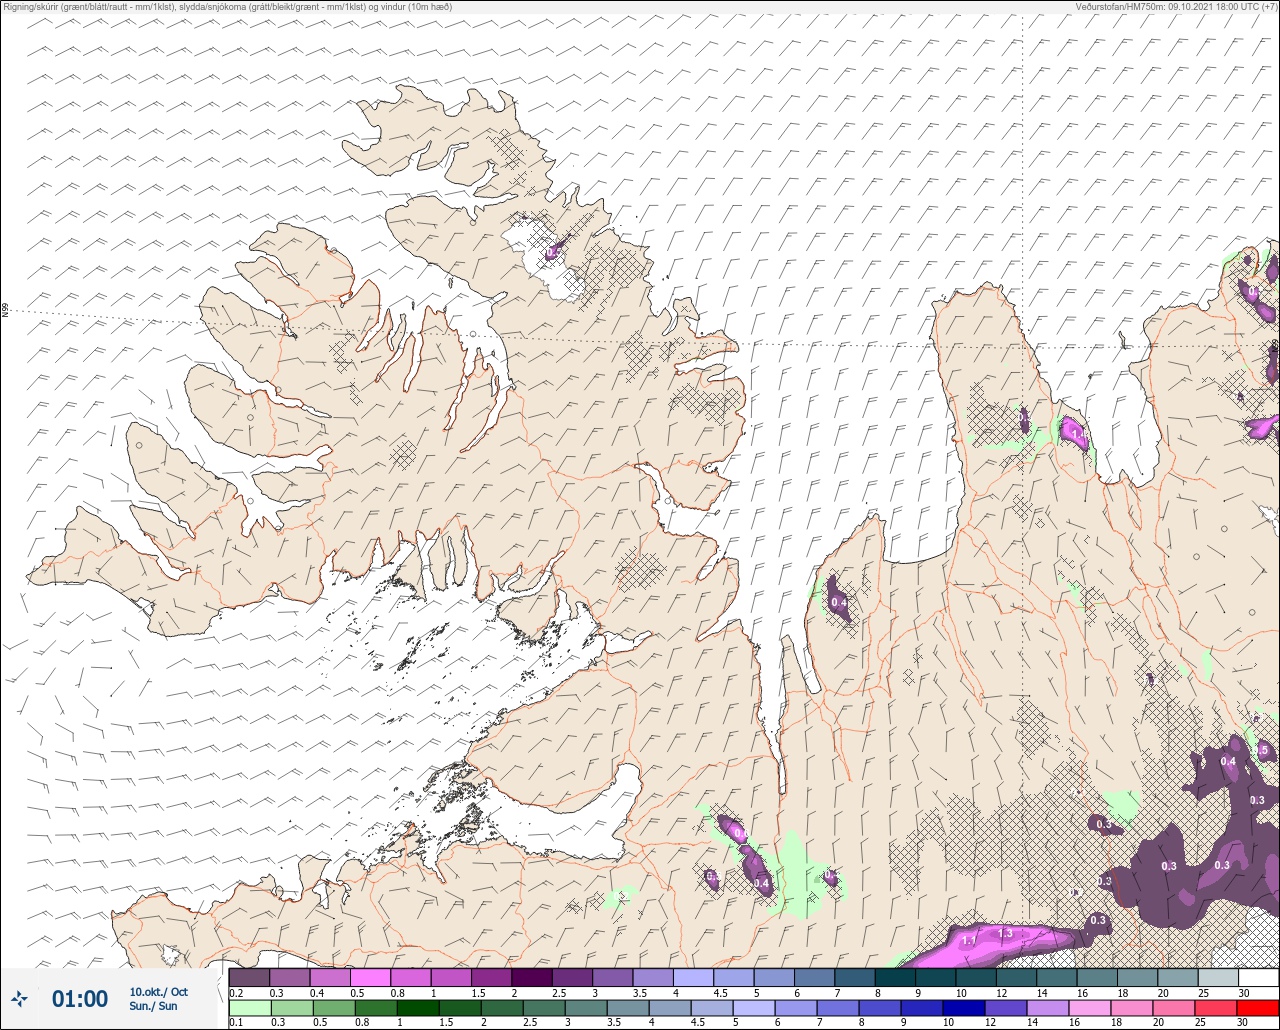Viewport: 1280px width, 1030px height.
Task: Select darkest purple 2 swatch in upper legend row
Action: (x=532, y=977)
